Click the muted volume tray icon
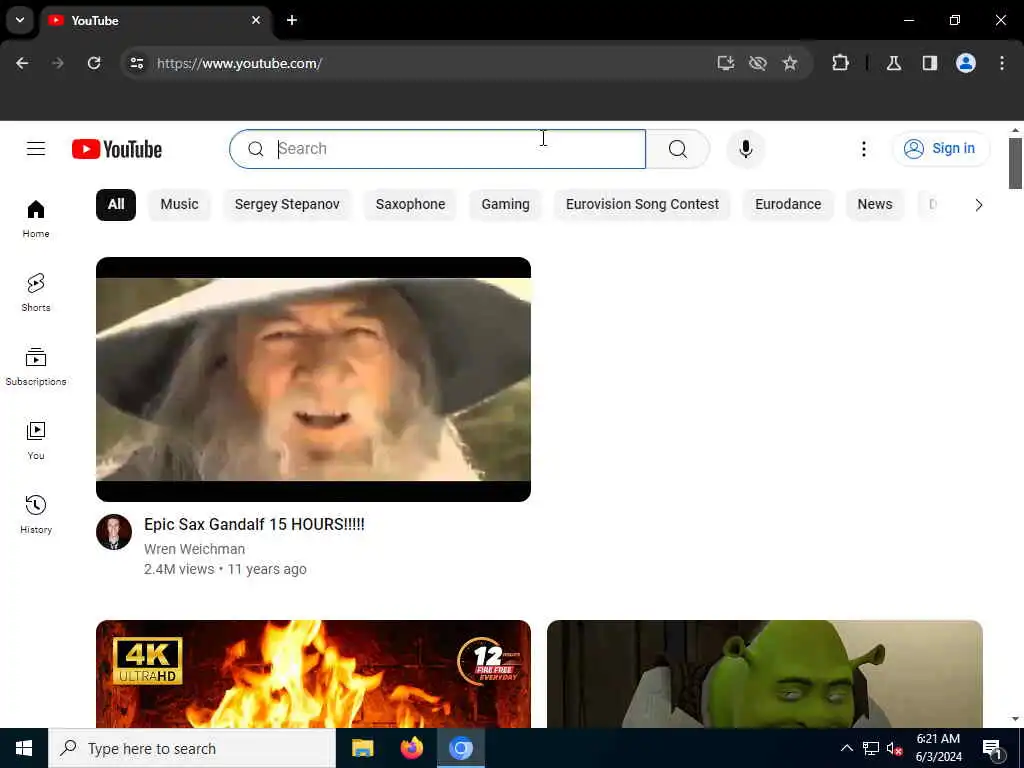This screenshot has height=768, width=1024. (x=895, y=748)
